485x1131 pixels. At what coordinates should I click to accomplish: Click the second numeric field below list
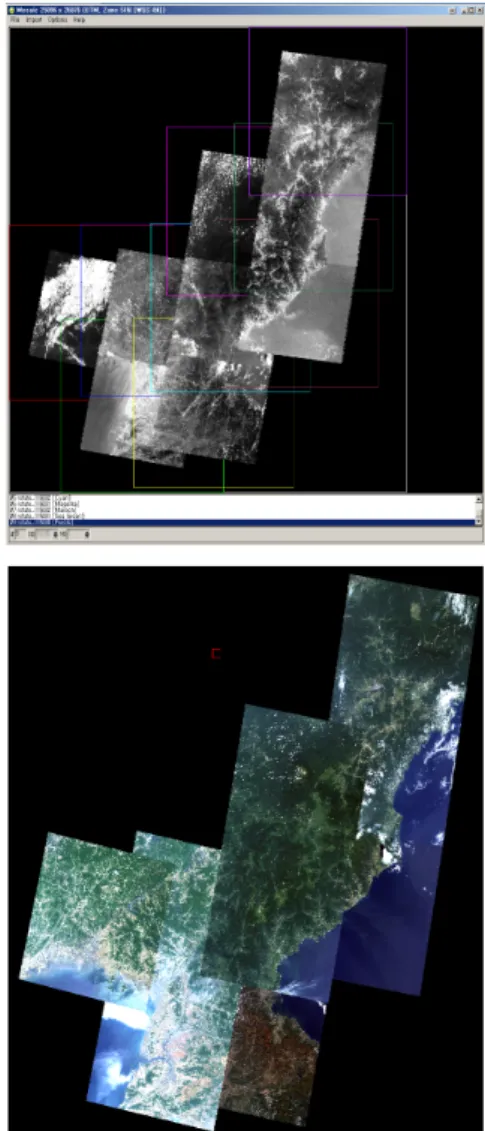tap(47, 534)
